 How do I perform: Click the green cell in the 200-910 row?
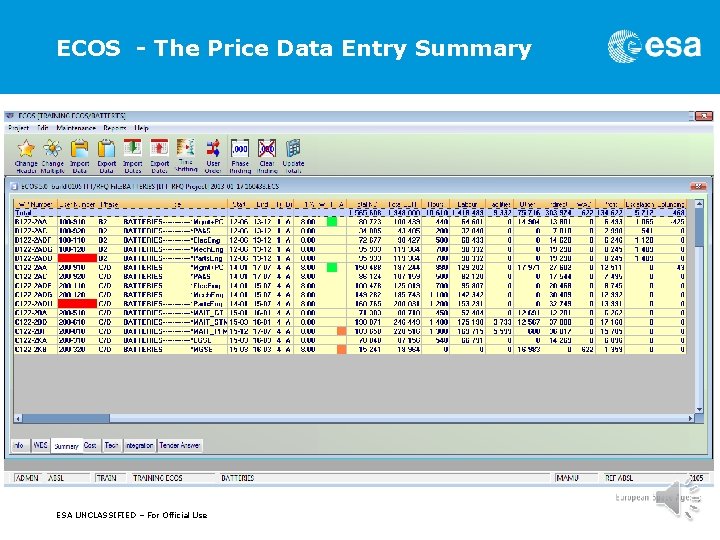[x=332, y=267]
